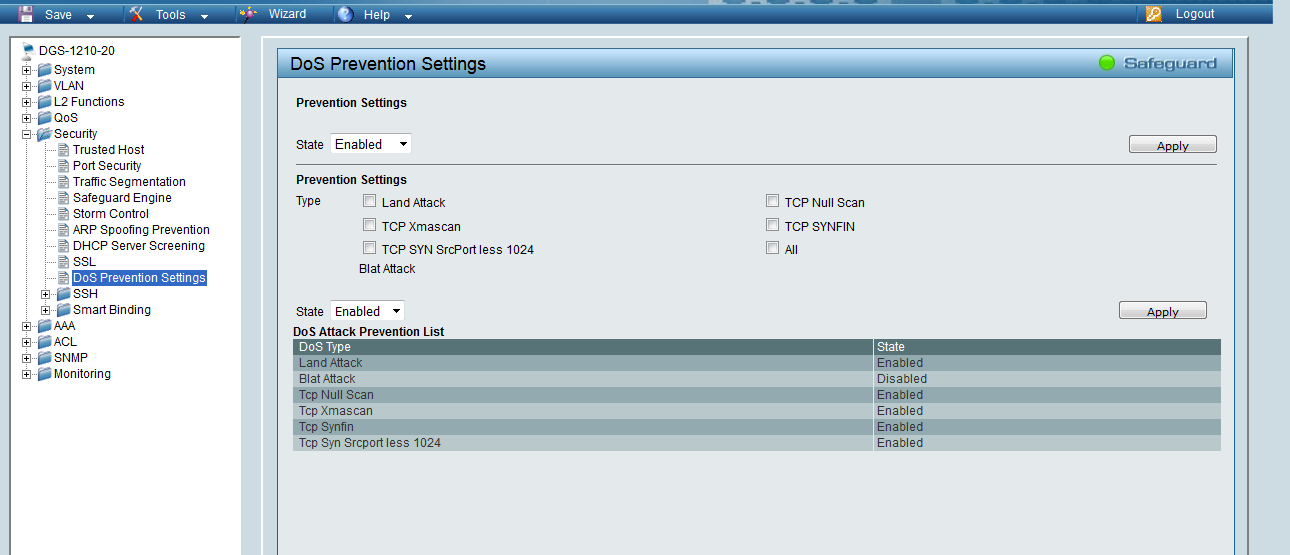Open the Help menu
This screenshot has width=1290, height=555.
(376, 15)
